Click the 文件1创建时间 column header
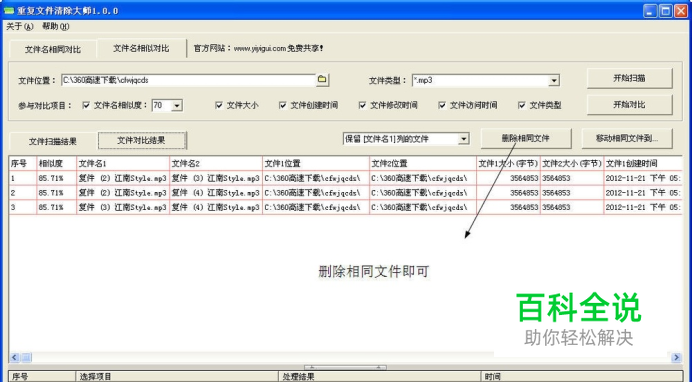The image size is (692, 382). pos(643,164)
